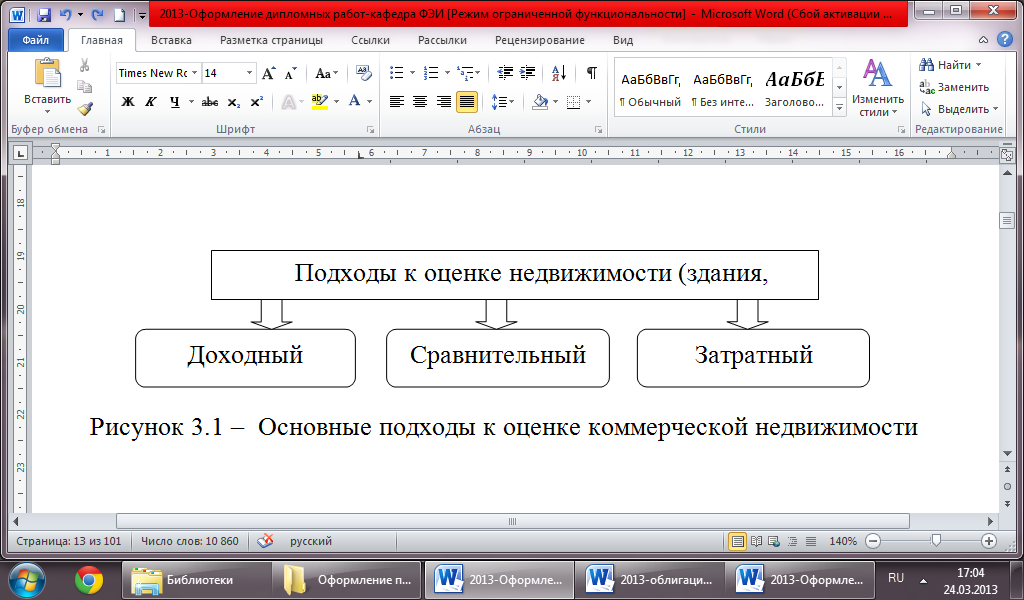Toggle Strikethrough formatting (abc)
This screenshot has width=1024, height=600.
(x=210, y=102)
